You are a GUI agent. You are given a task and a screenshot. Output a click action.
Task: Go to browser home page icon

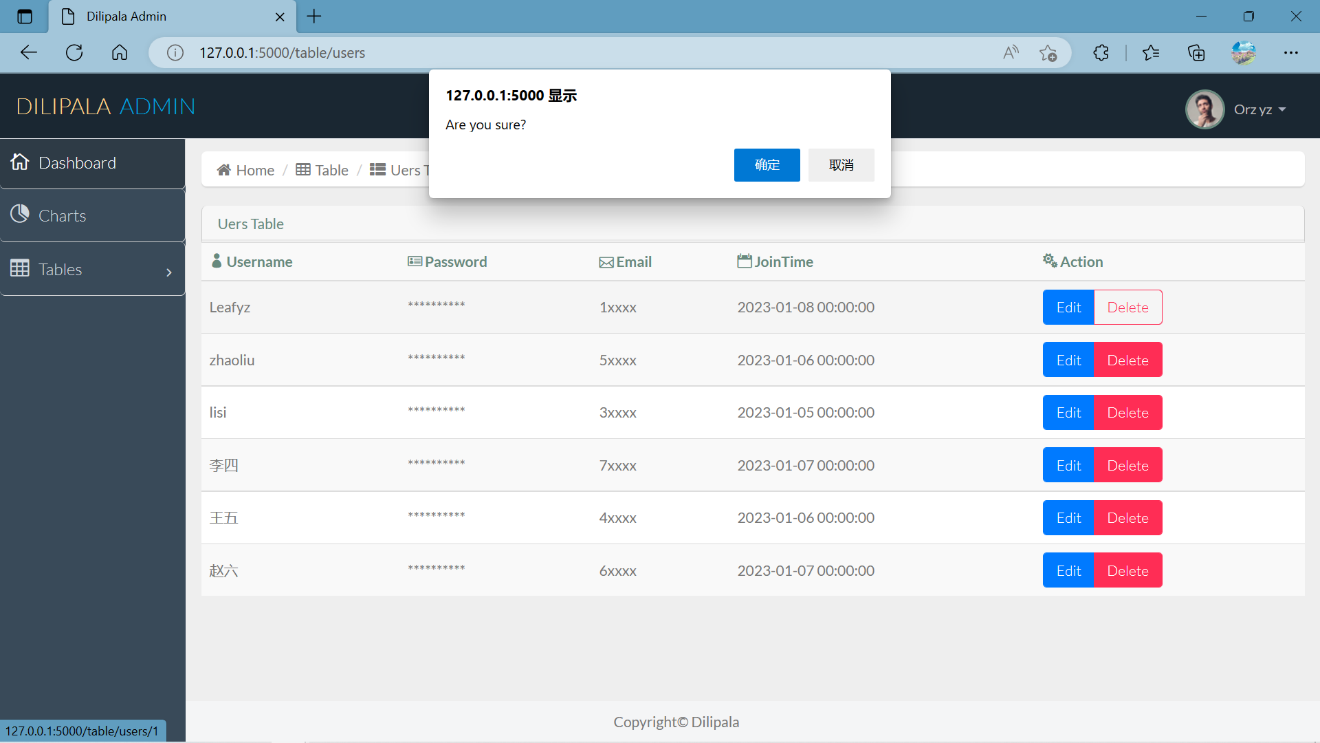(119, 53)
